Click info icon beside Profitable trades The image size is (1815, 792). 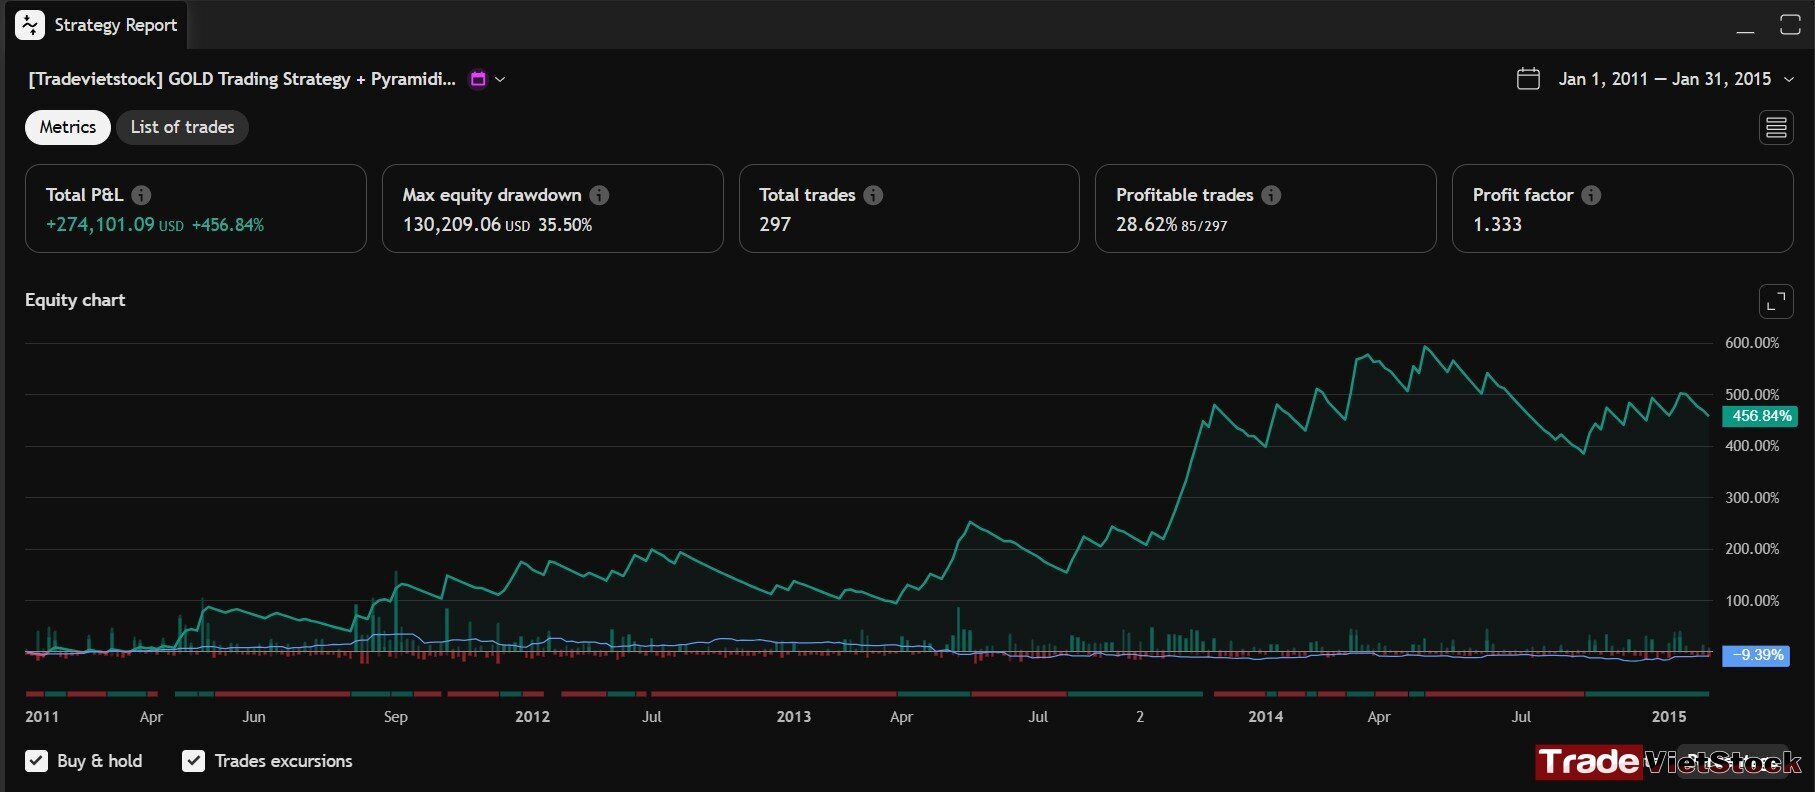[x=1271, y=195]
